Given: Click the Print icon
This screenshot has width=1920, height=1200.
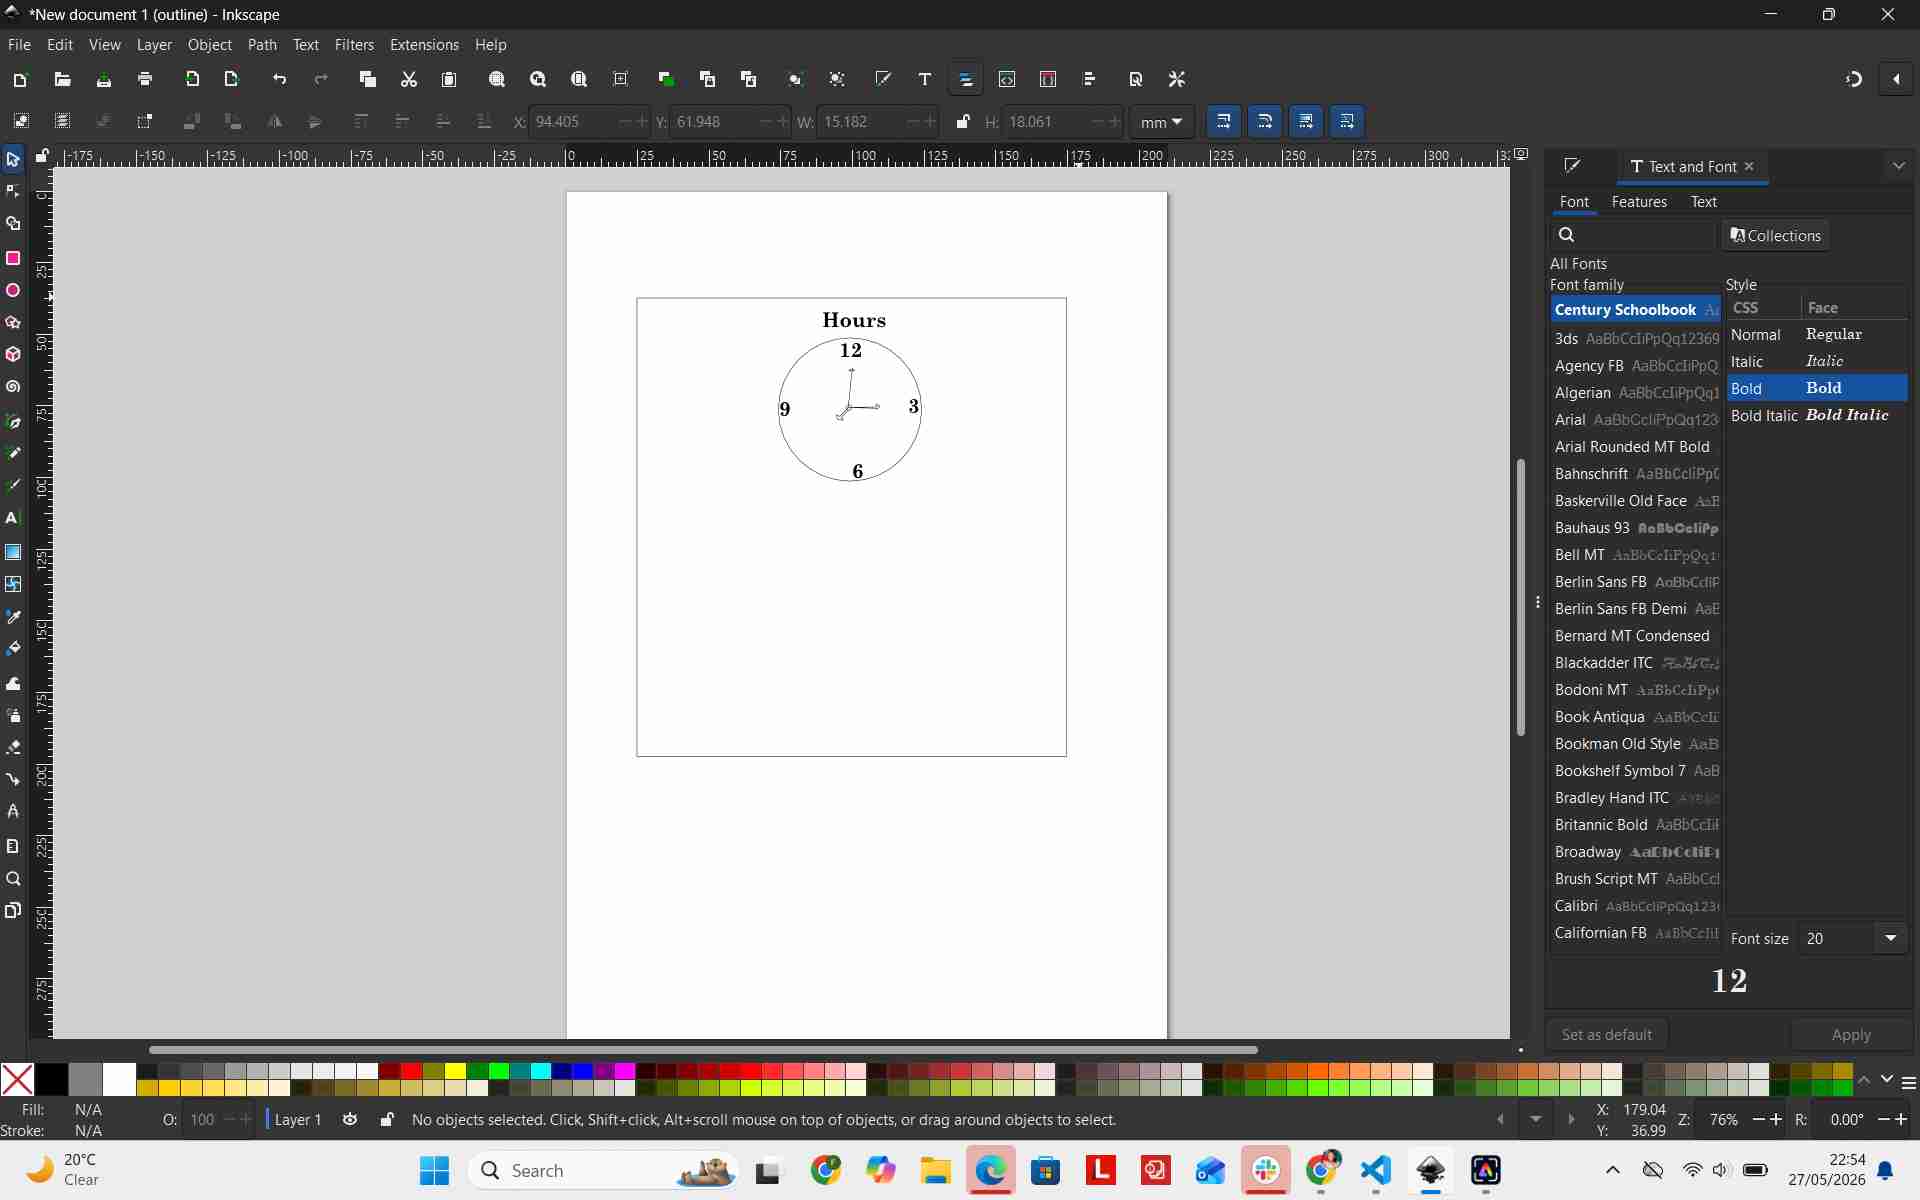Looking at the screenshot, I should [x=145, y=79].
